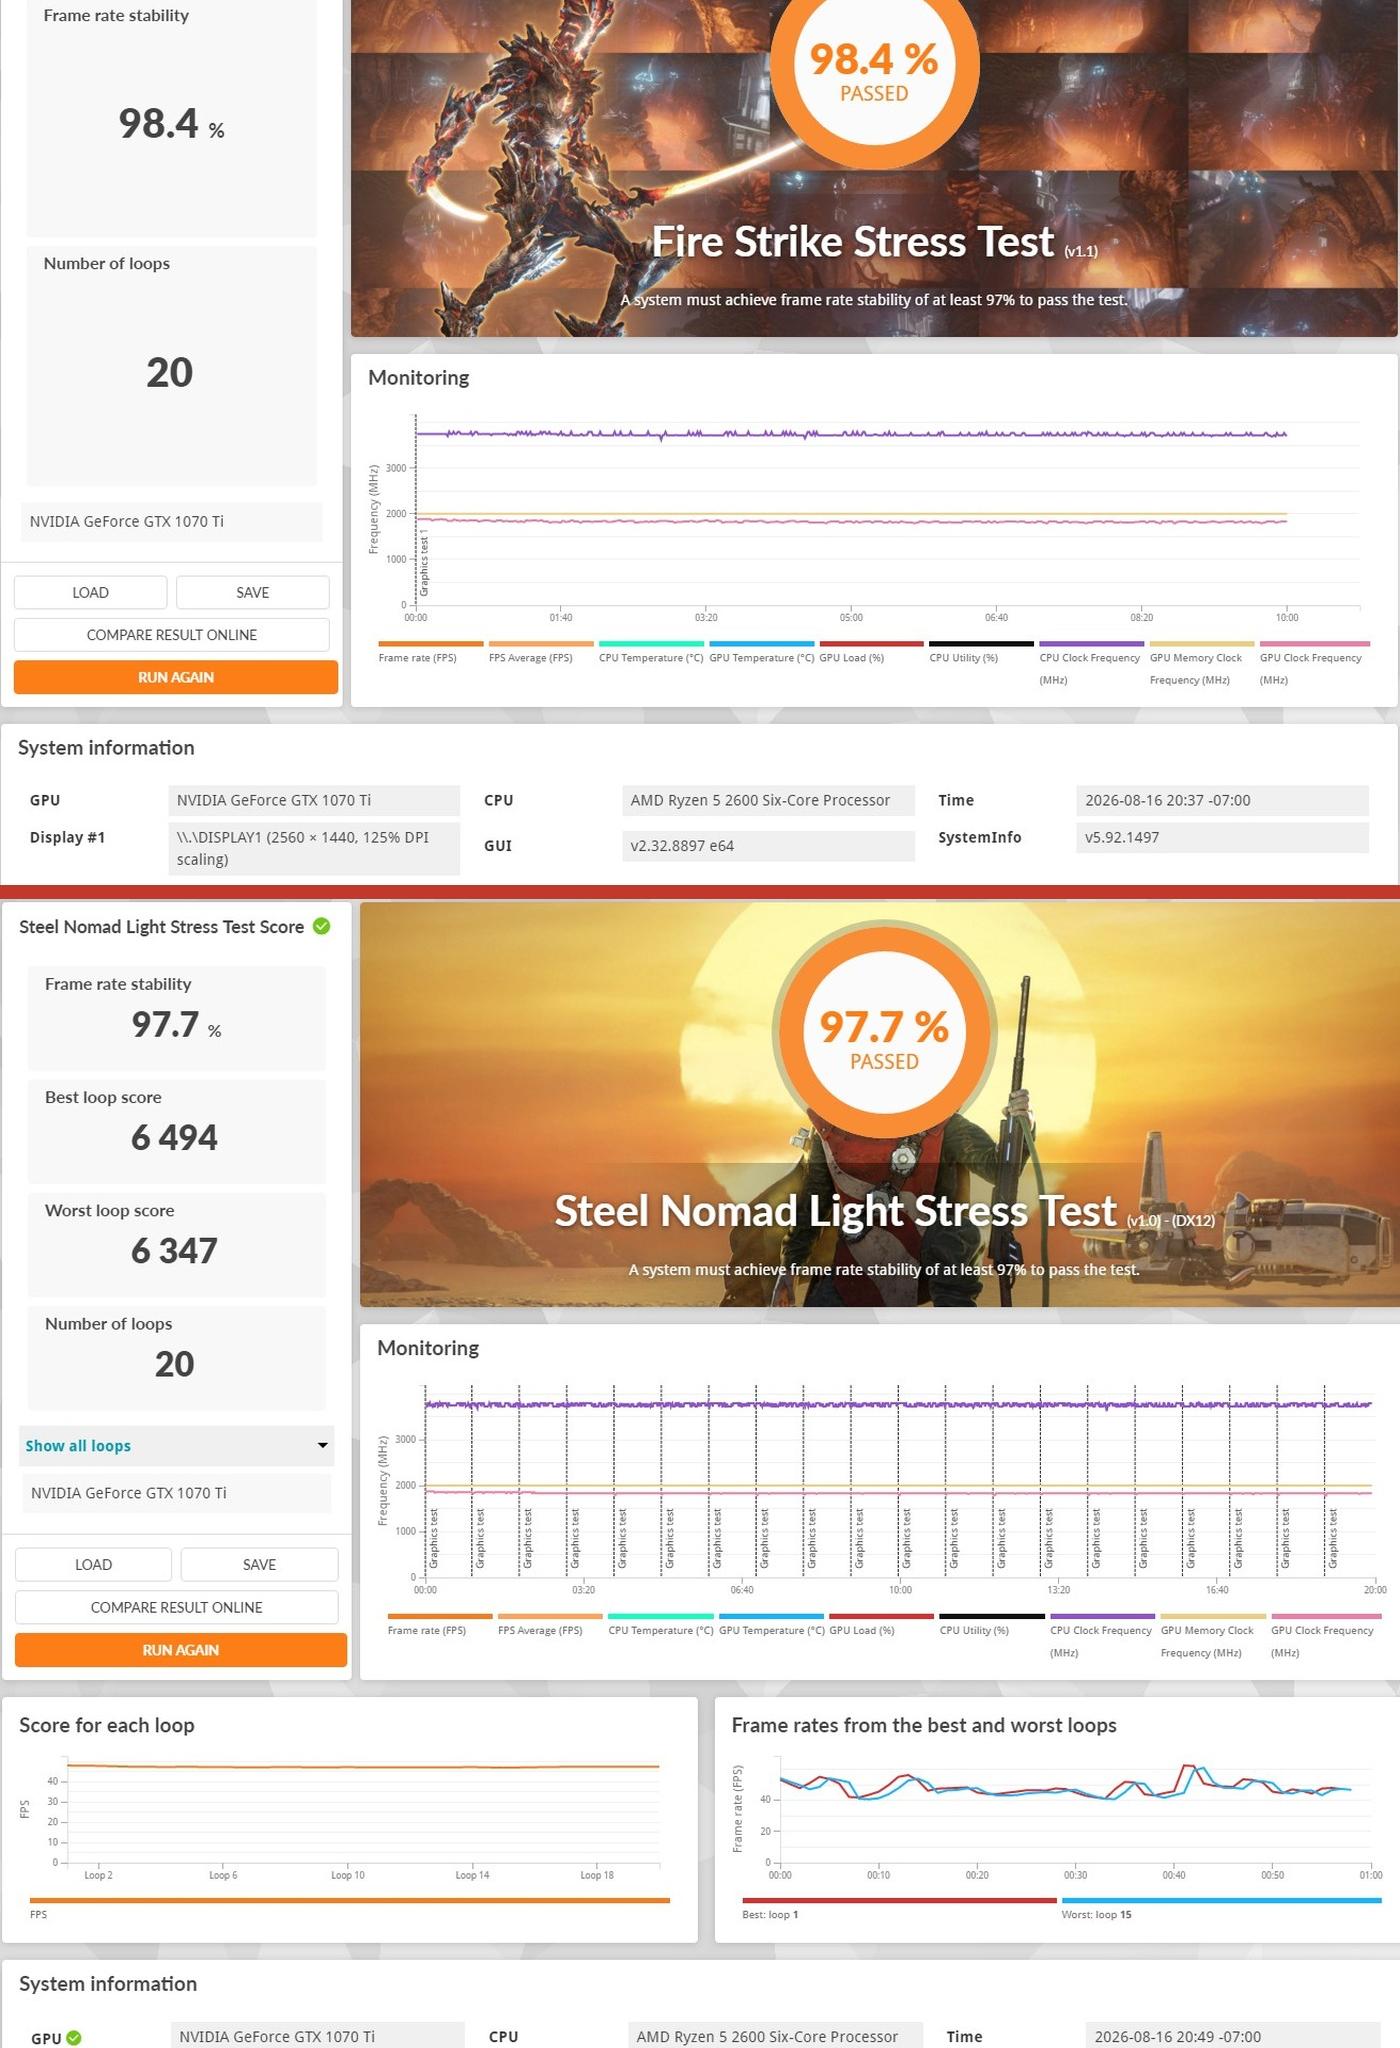Click the green checkmark beside Steel Nomad Light Stress Test Score
This screenshot has width=1400, height=2048.
click(321, 926)
